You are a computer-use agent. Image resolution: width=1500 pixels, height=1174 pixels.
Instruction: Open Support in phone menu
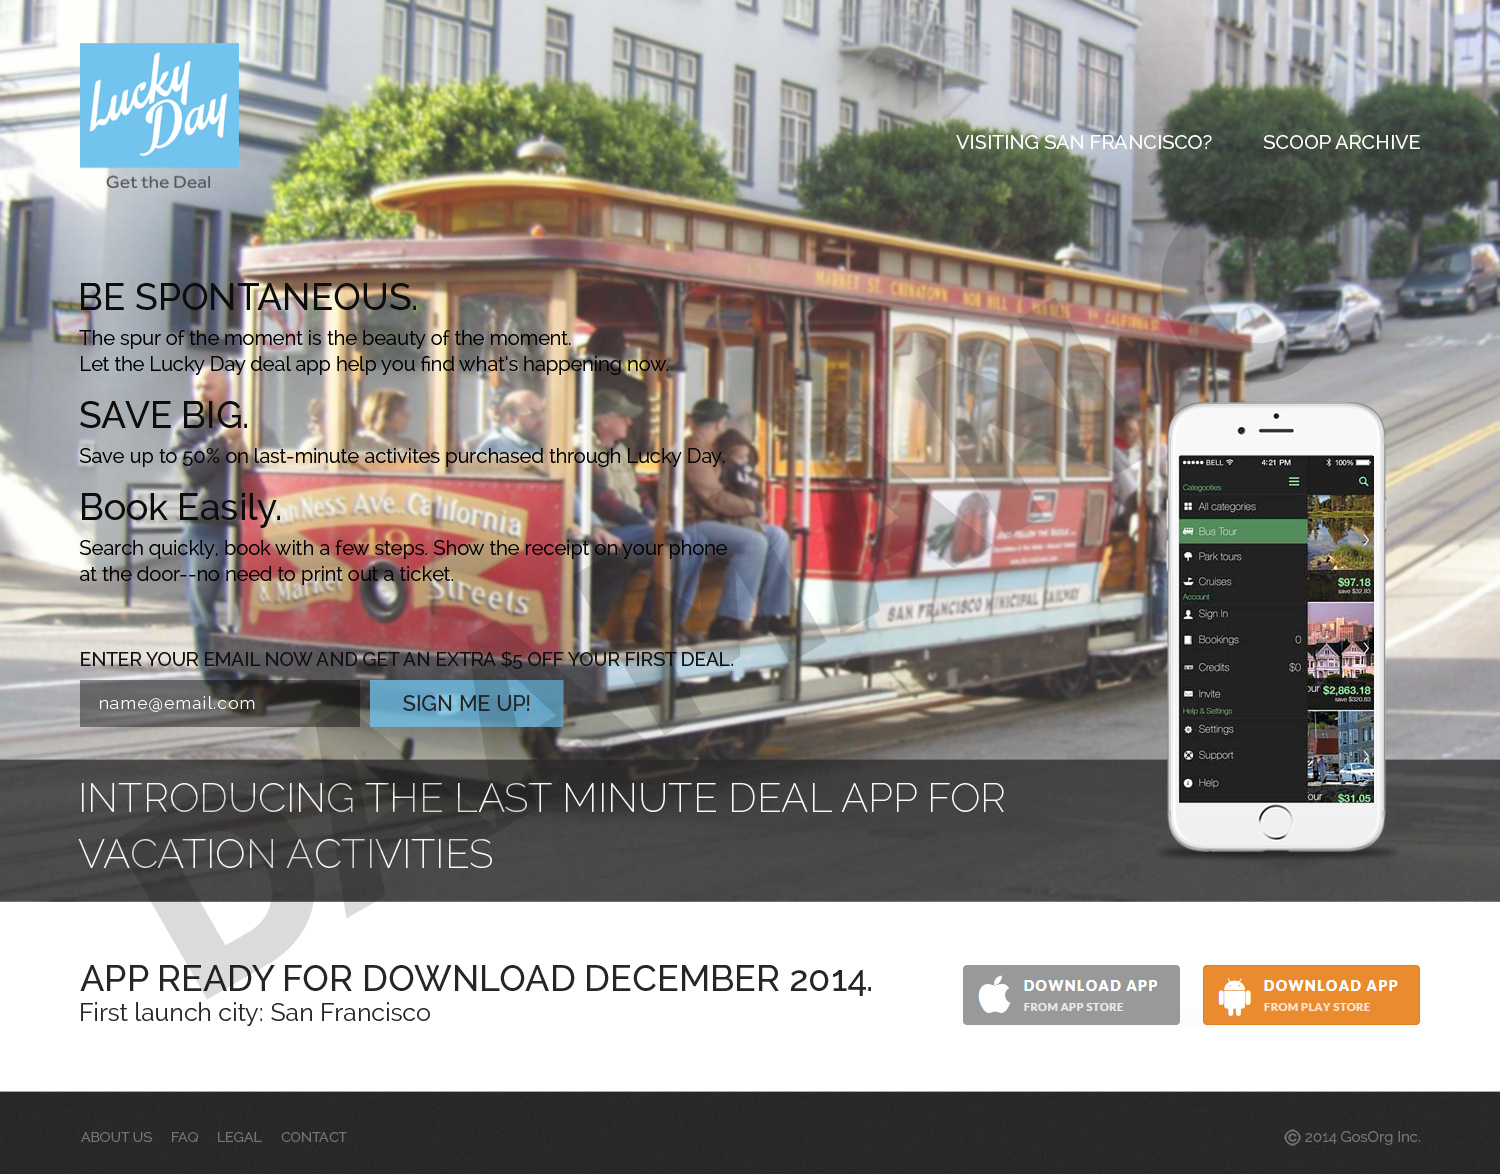1243,756
